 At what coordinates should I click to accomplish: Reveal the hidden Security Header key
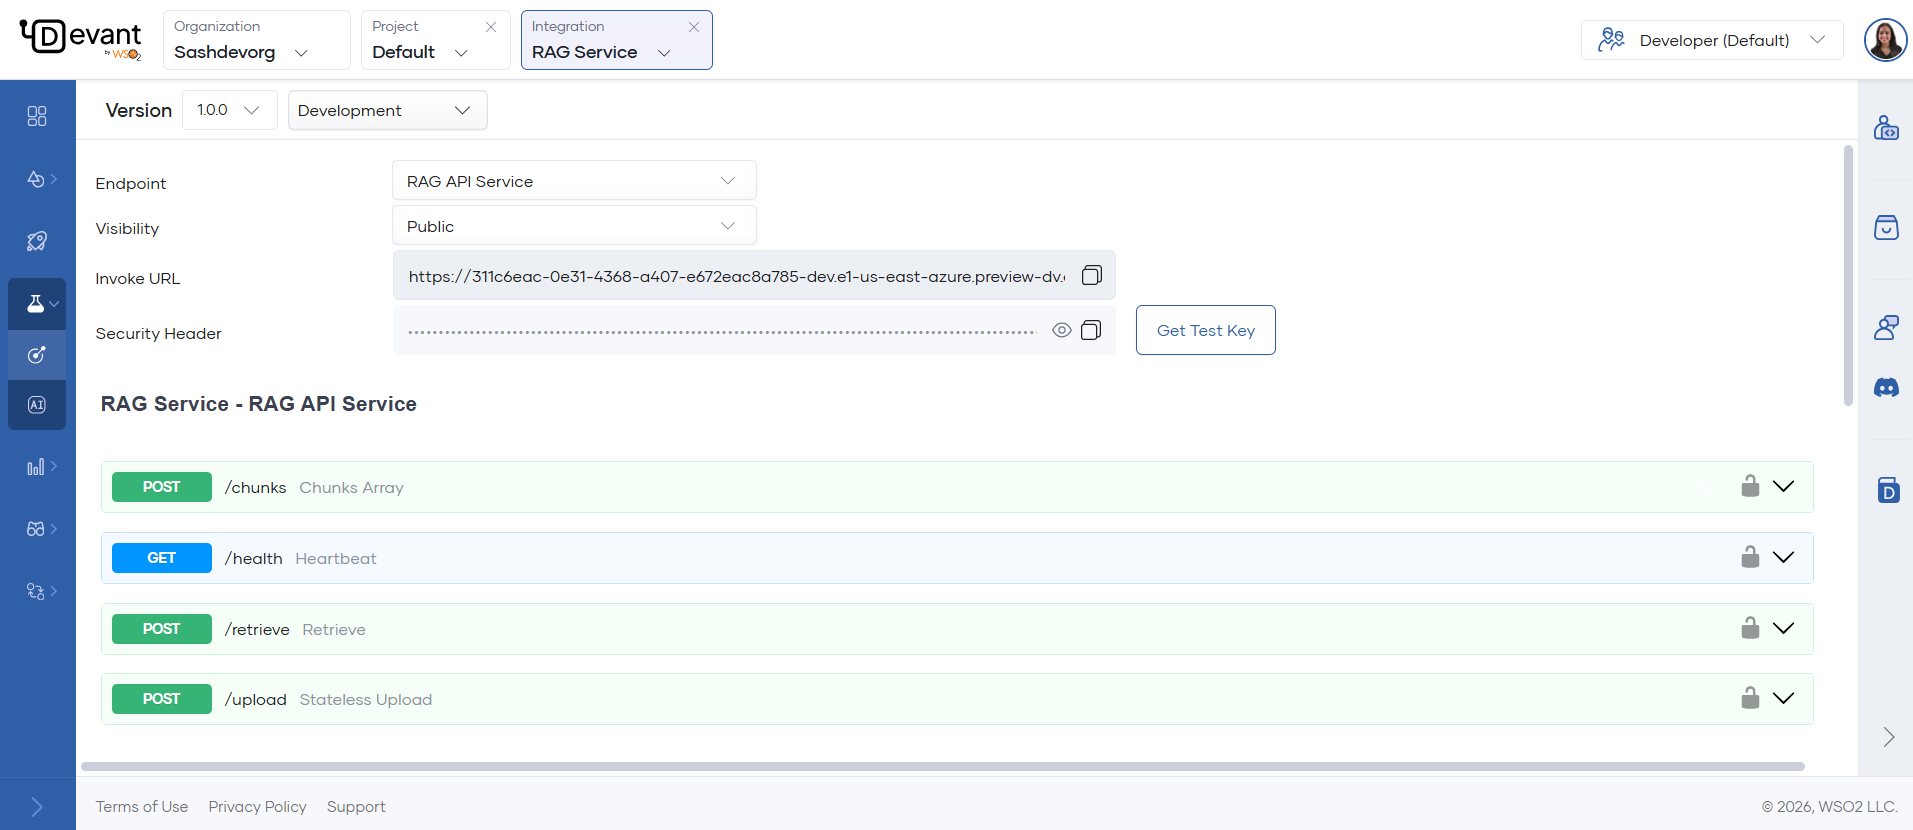pos(1062,330)
